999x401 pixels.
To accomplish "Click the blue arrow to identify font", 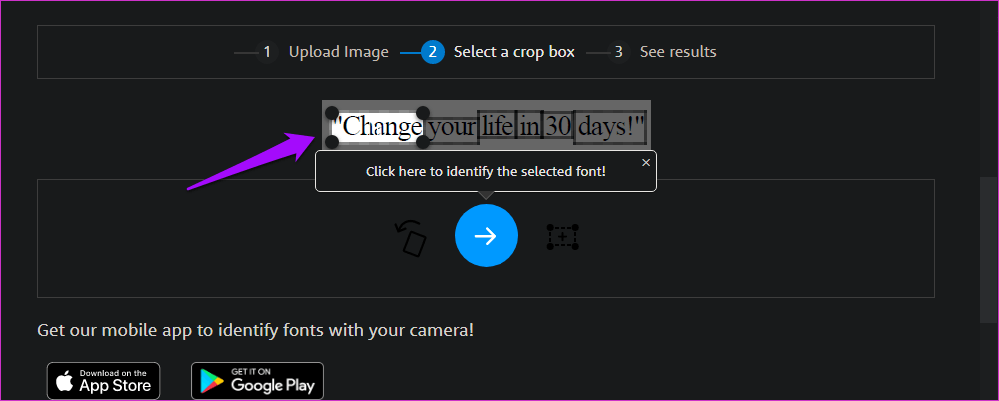I will click(486, 236).
